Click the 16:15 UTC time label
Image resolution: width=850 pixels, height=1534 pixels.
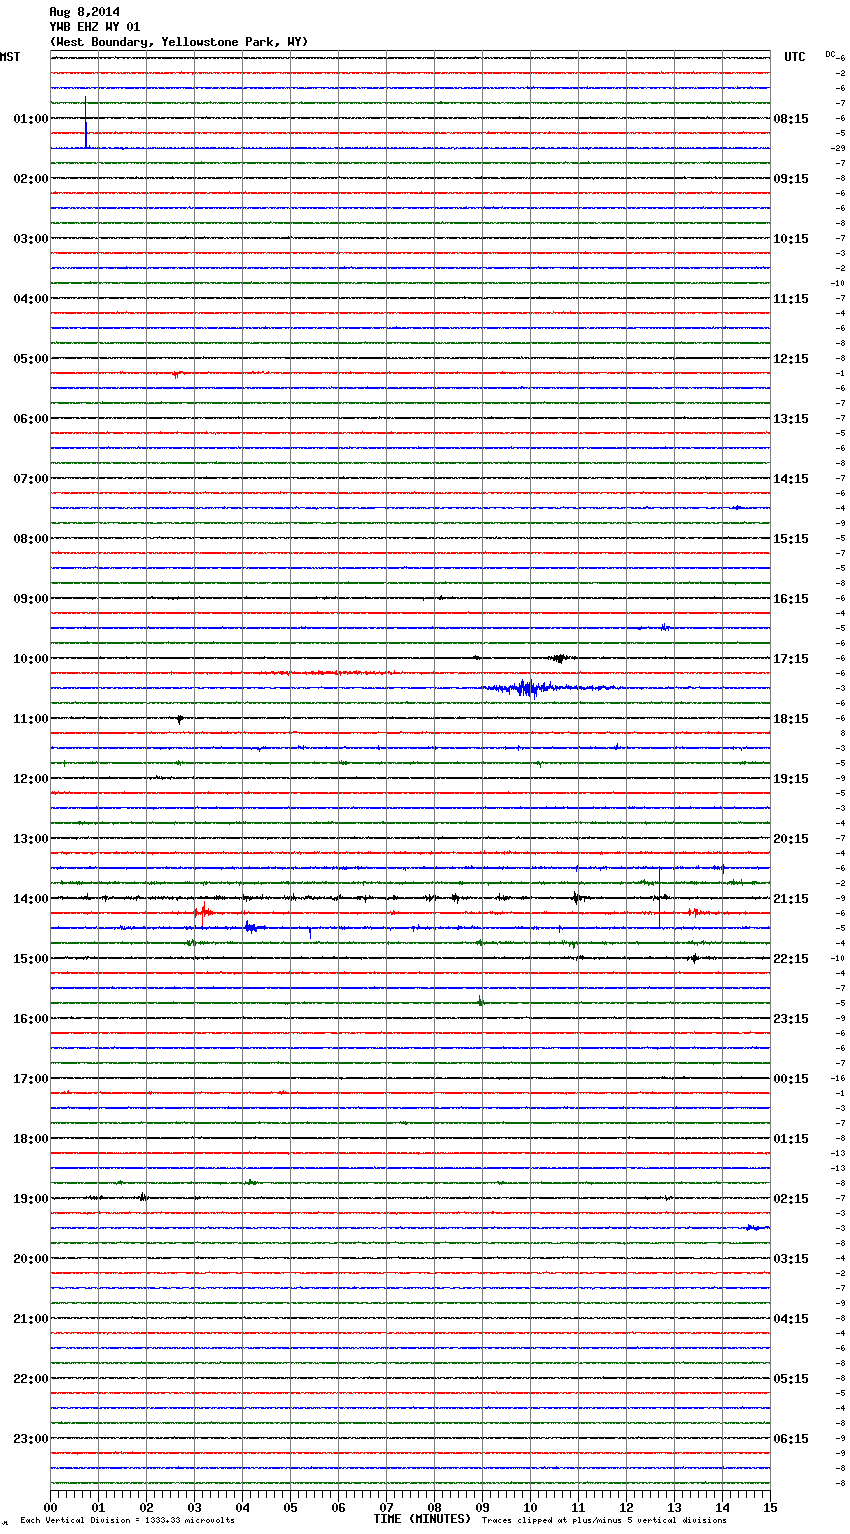(x=791, y=599)
